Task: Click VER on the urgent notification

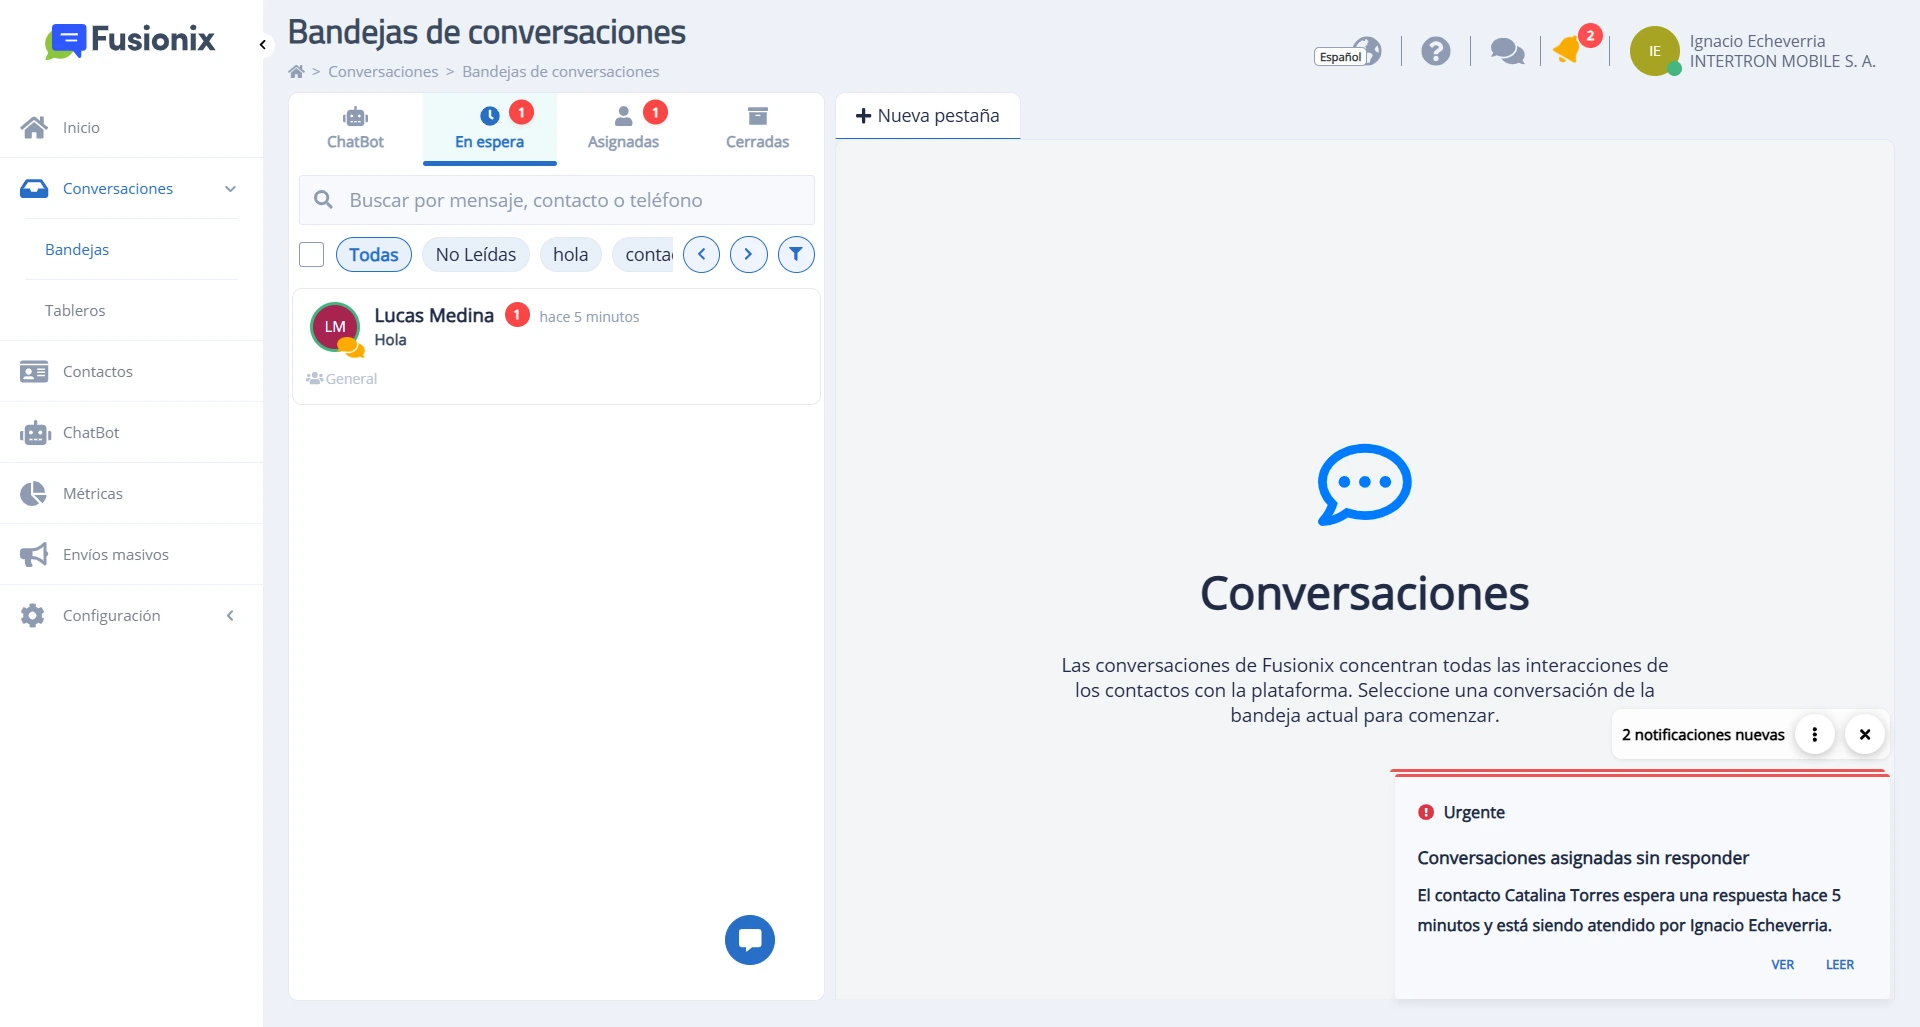Action: (x=1783, y=965)
